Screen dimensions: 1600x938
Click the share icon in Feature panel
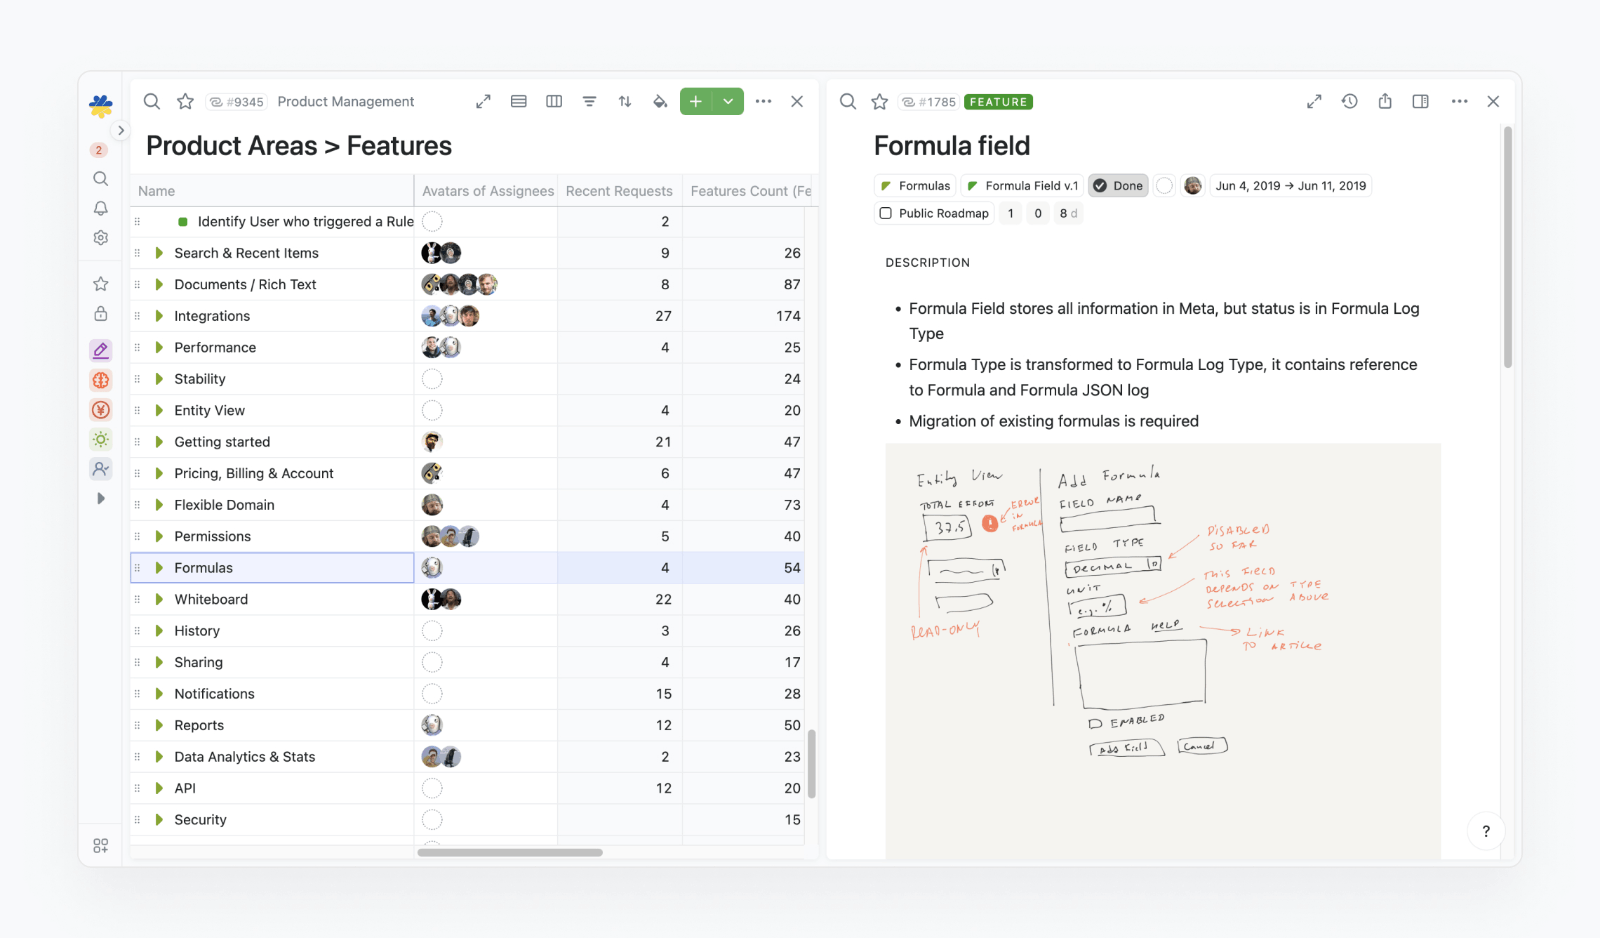point(1385,102)
